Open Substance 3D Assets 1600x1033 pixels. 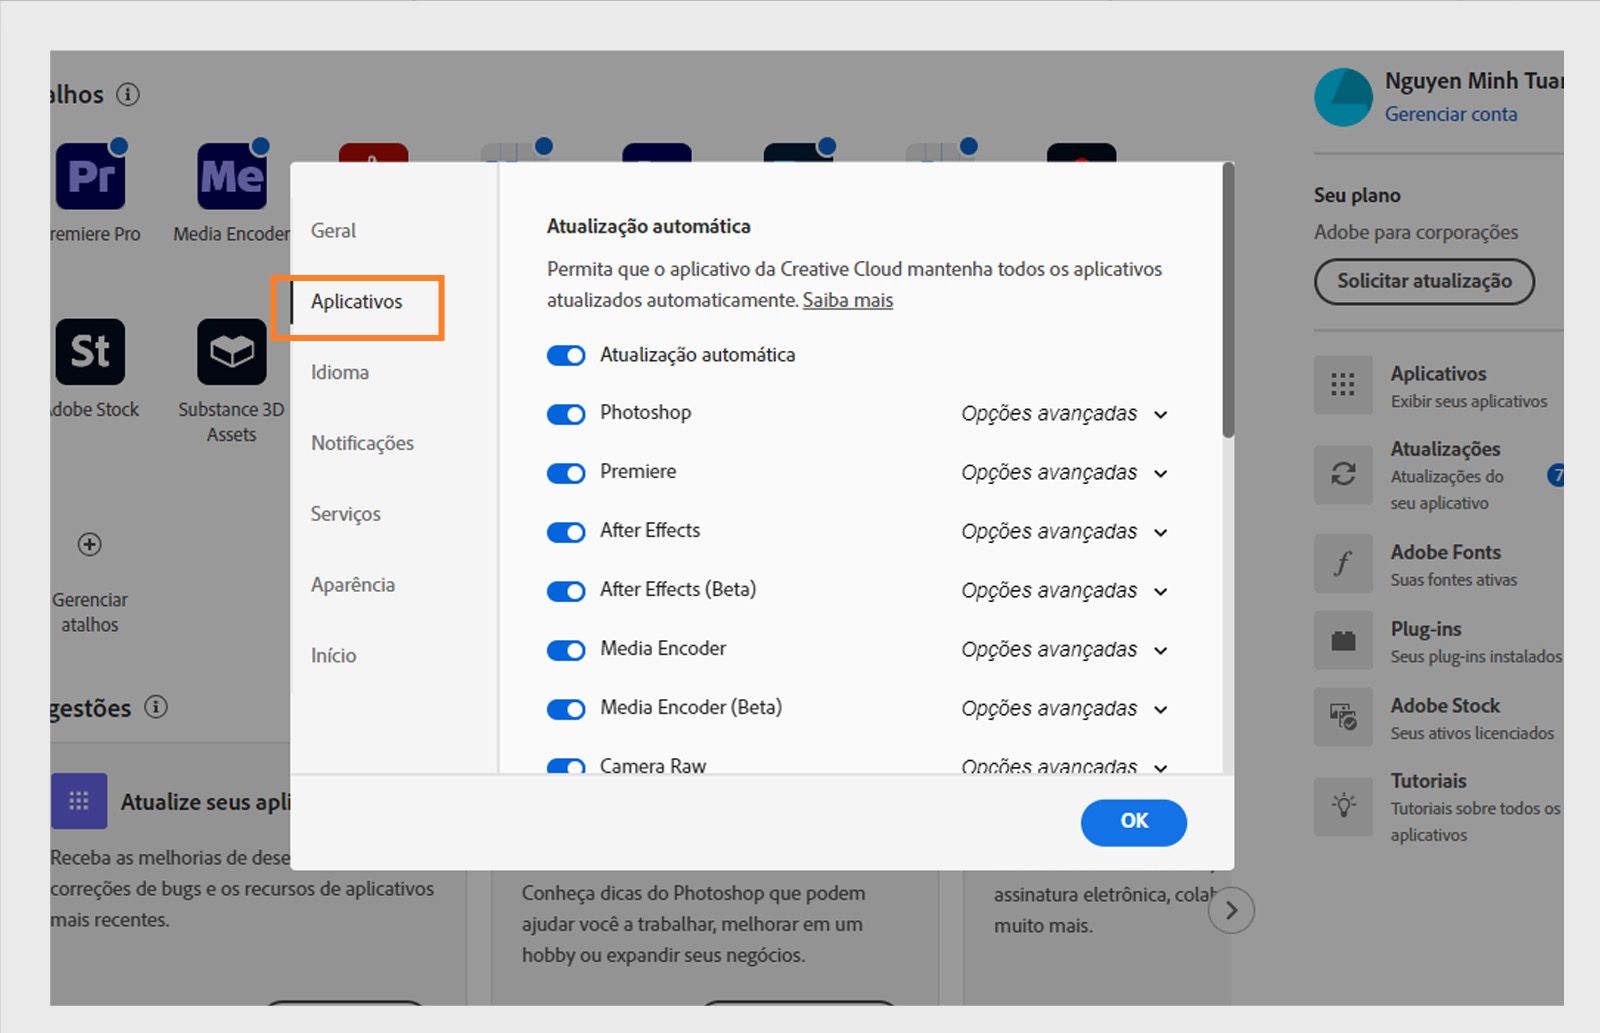[230, 352]
